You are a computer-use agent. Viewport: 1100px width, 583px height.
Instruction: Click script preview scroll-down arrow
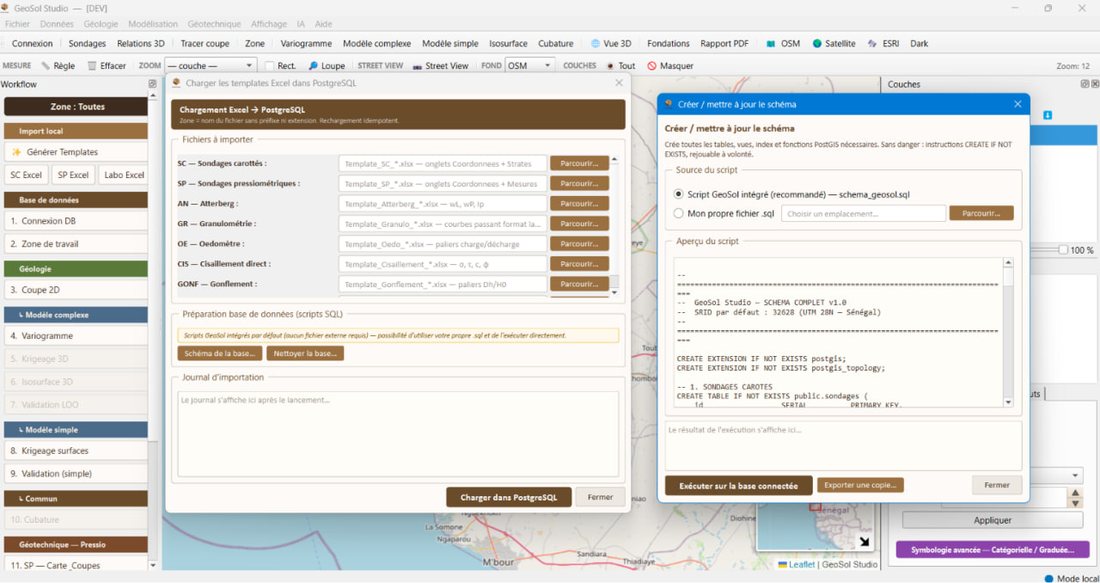click(1008, 403)
